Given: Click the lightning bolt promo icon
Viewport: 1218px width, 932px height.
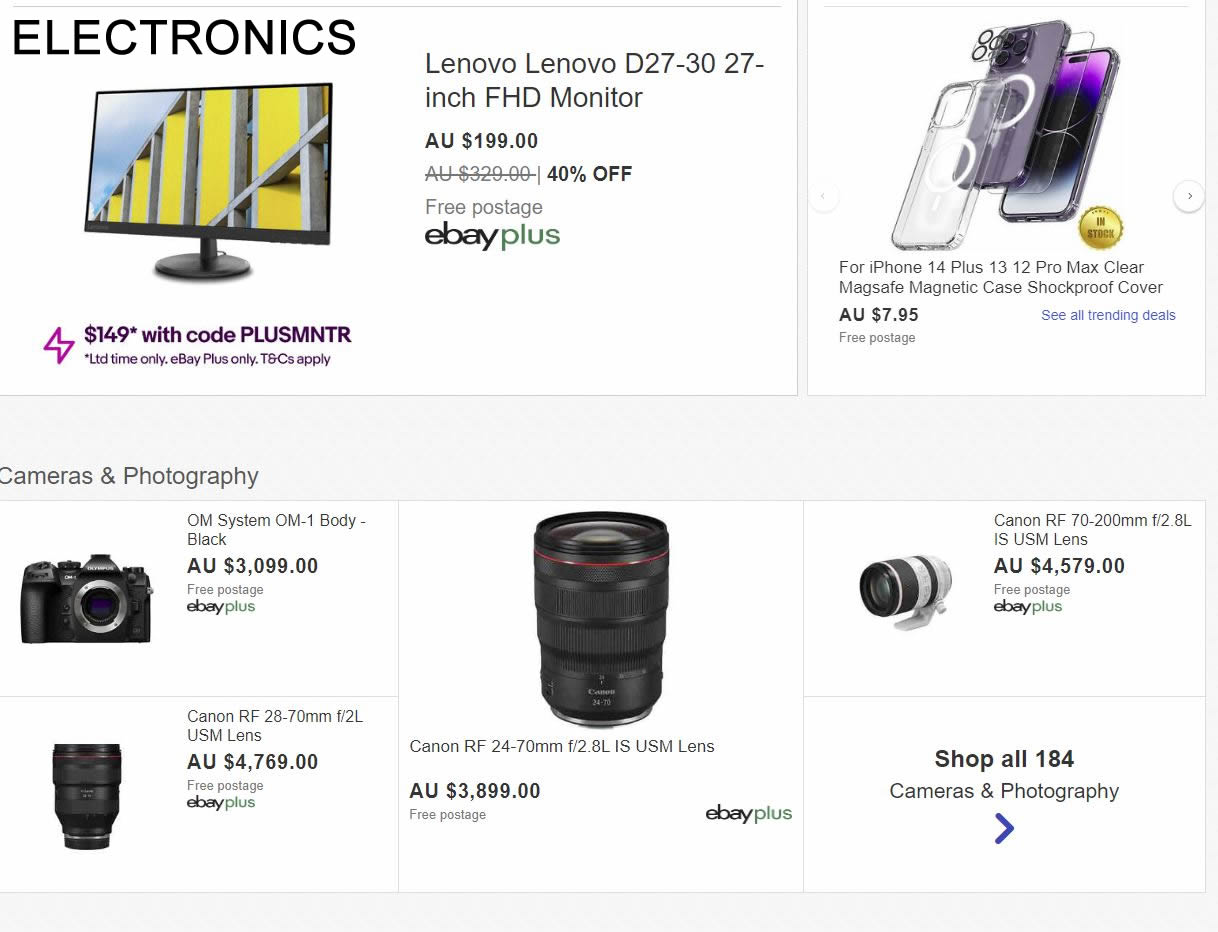Looking at the screenshot, I should point(59,345).
